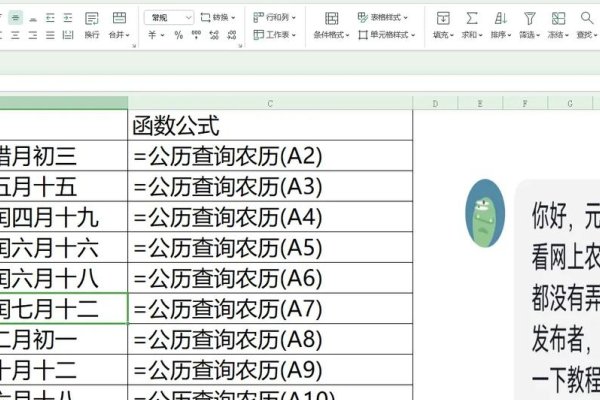
Task: Select the 函数公式 header cell
Action: (270, 125)
